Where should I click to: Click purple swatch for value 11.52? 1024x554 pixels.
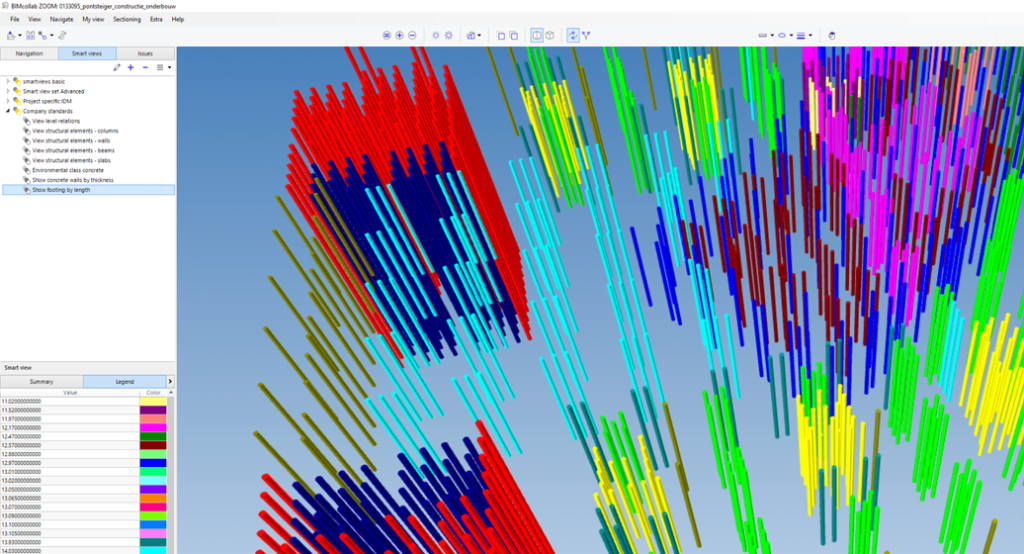153,410
